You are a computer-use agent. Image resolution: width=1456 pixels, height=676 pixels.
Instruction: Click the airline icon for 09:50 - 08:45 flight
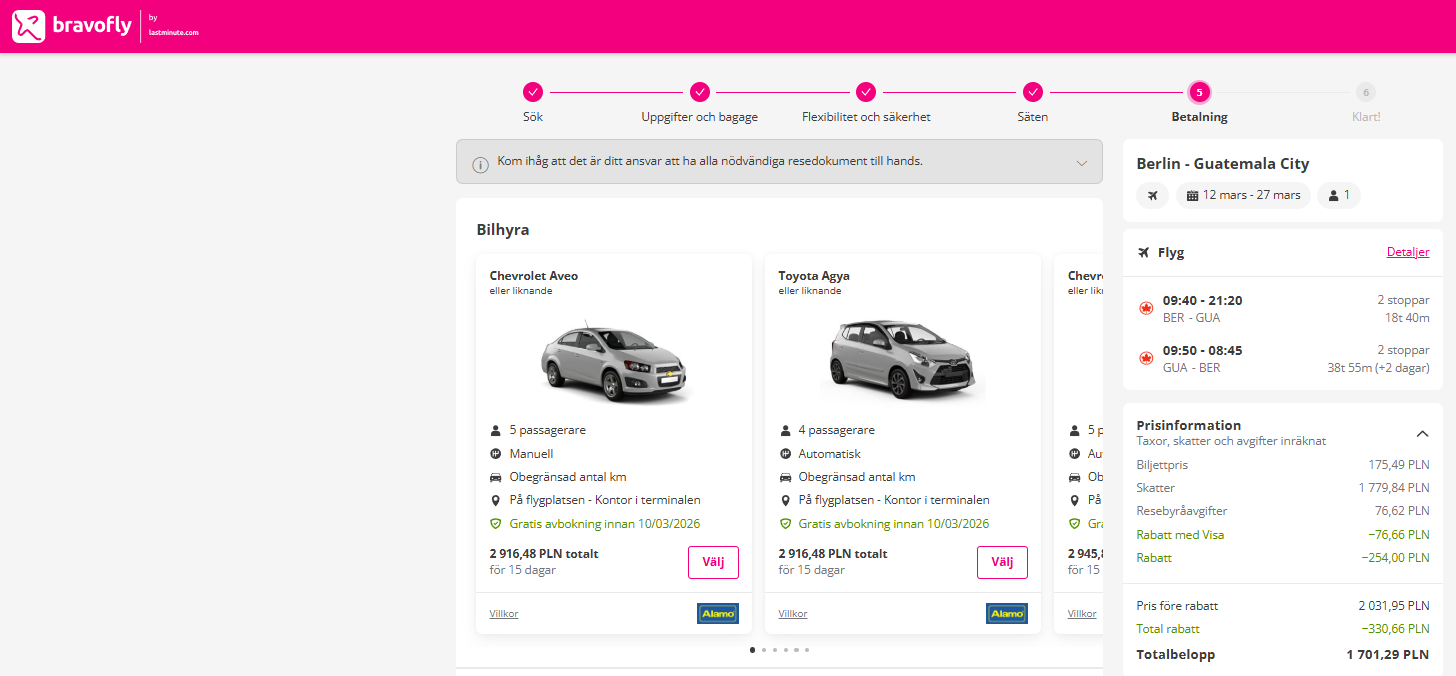coord(1147,358)
